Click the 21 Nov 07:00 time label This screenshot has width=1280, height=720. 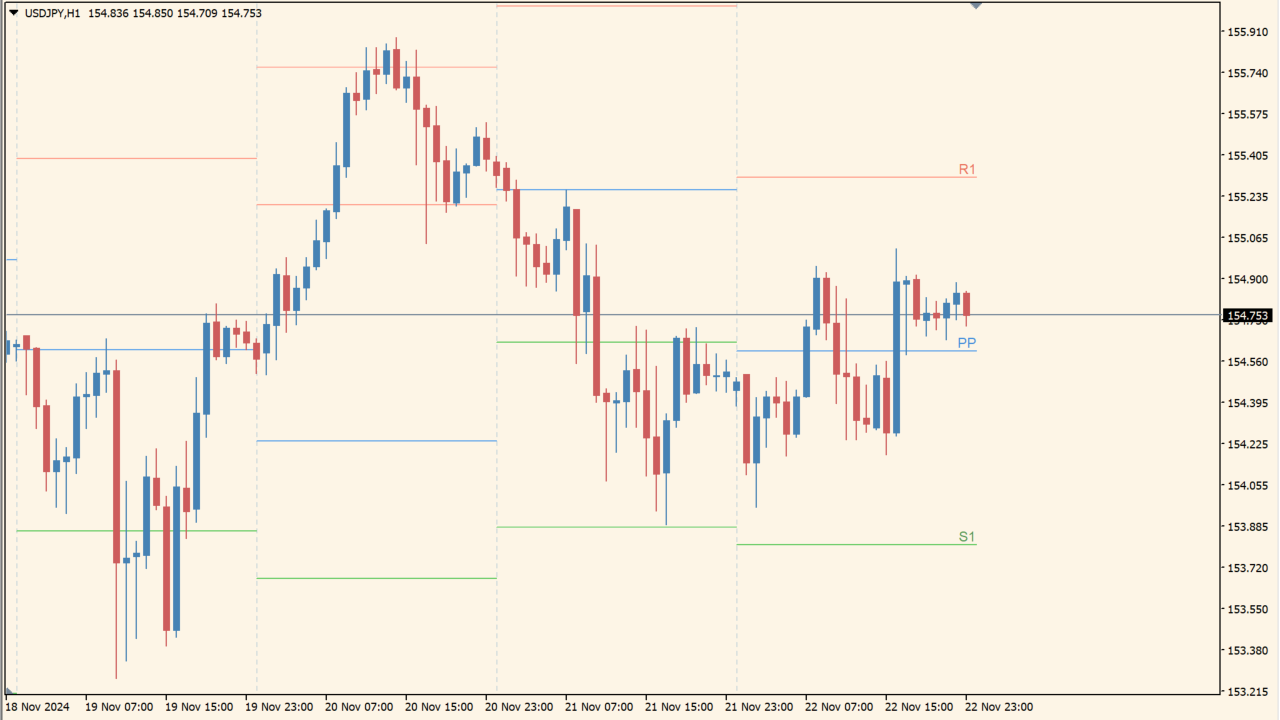pyautogui.click(x=599, y=707)
